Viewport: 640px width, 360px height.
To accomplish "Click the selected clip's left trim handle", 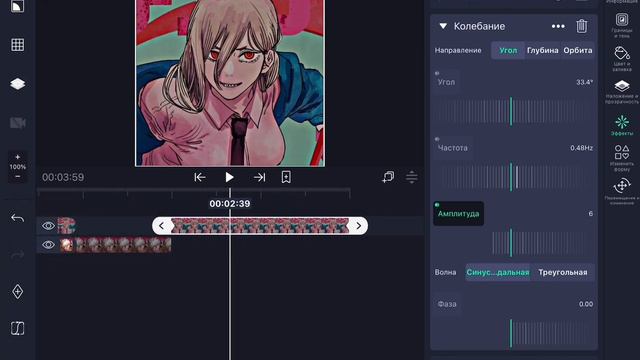I will pyautogui.click(x=162, y=226).
